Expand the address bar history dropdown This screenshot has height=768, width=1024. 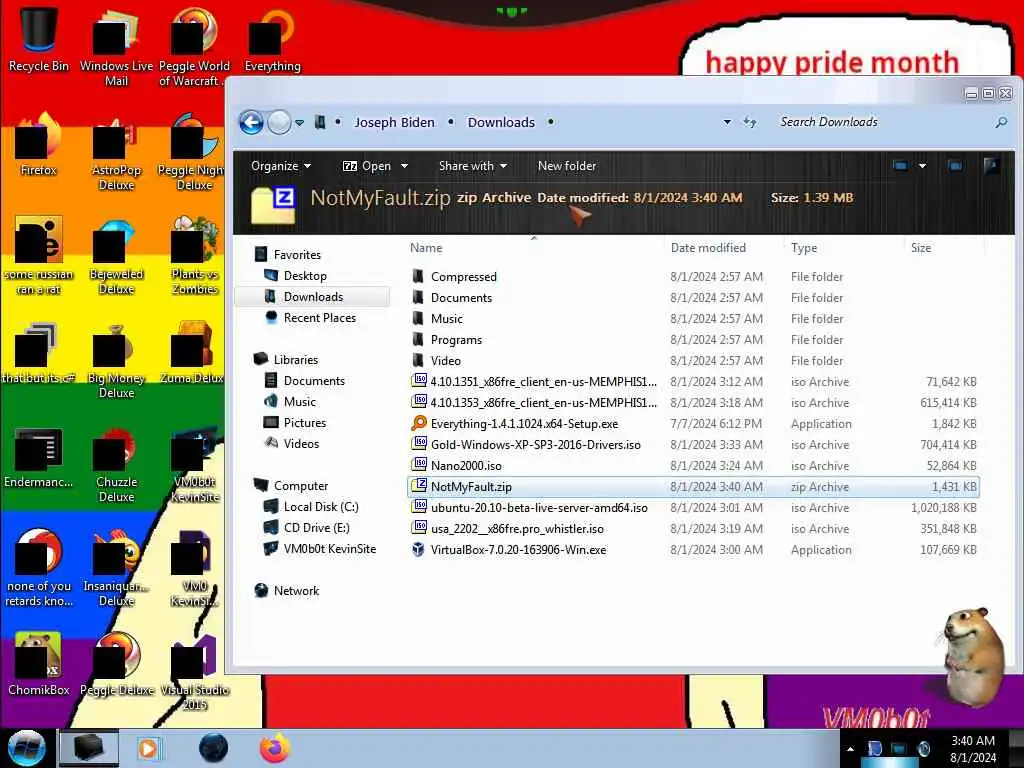click(x=727, y=122)
